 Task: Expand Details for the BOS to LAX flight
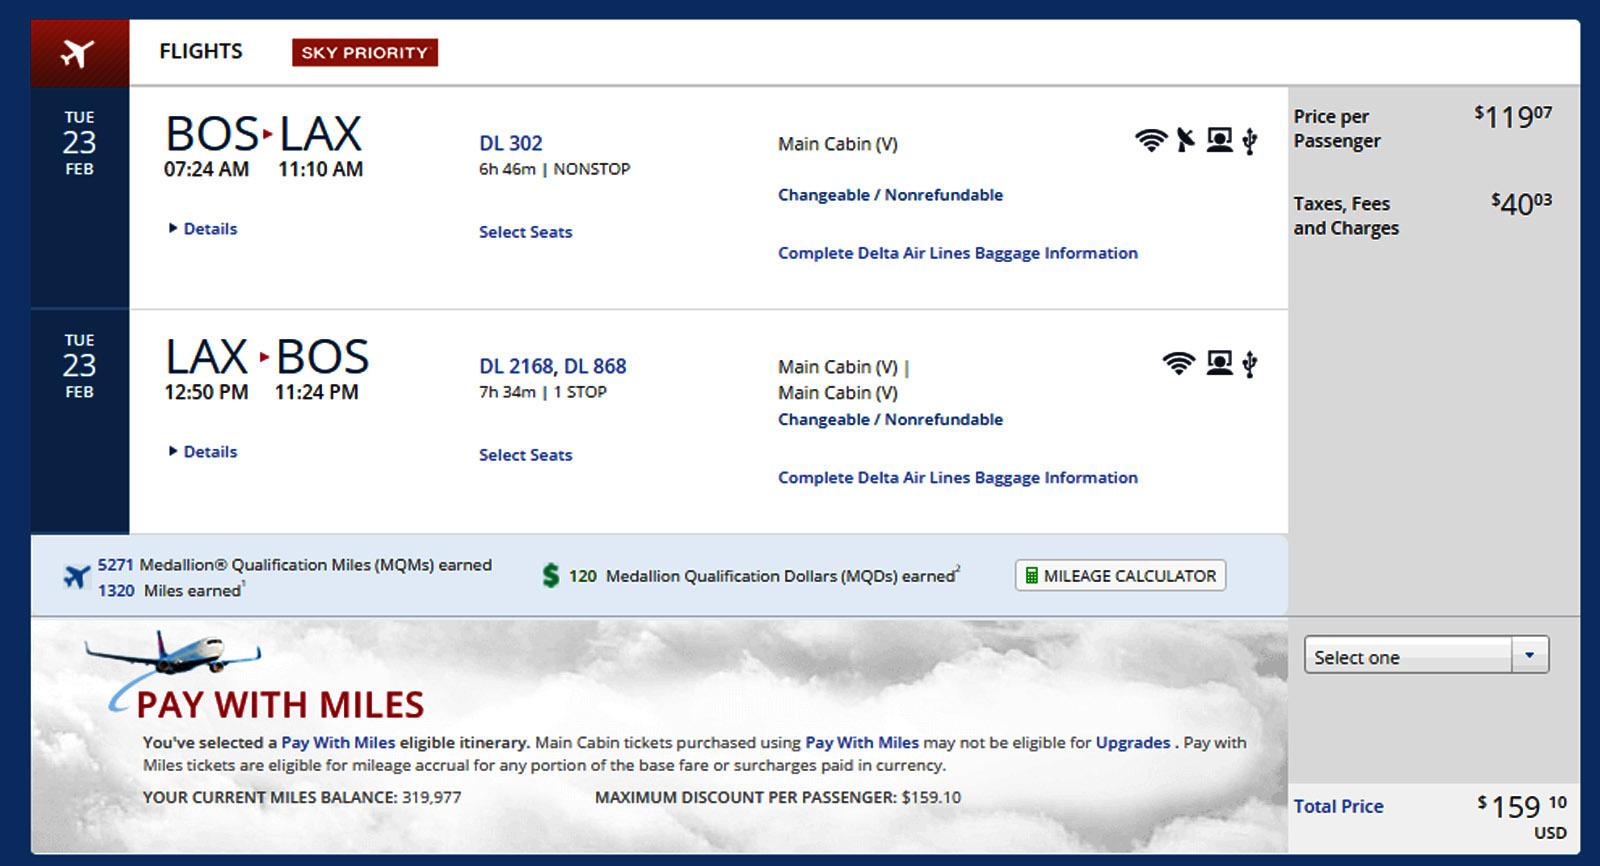coord(209,229)
